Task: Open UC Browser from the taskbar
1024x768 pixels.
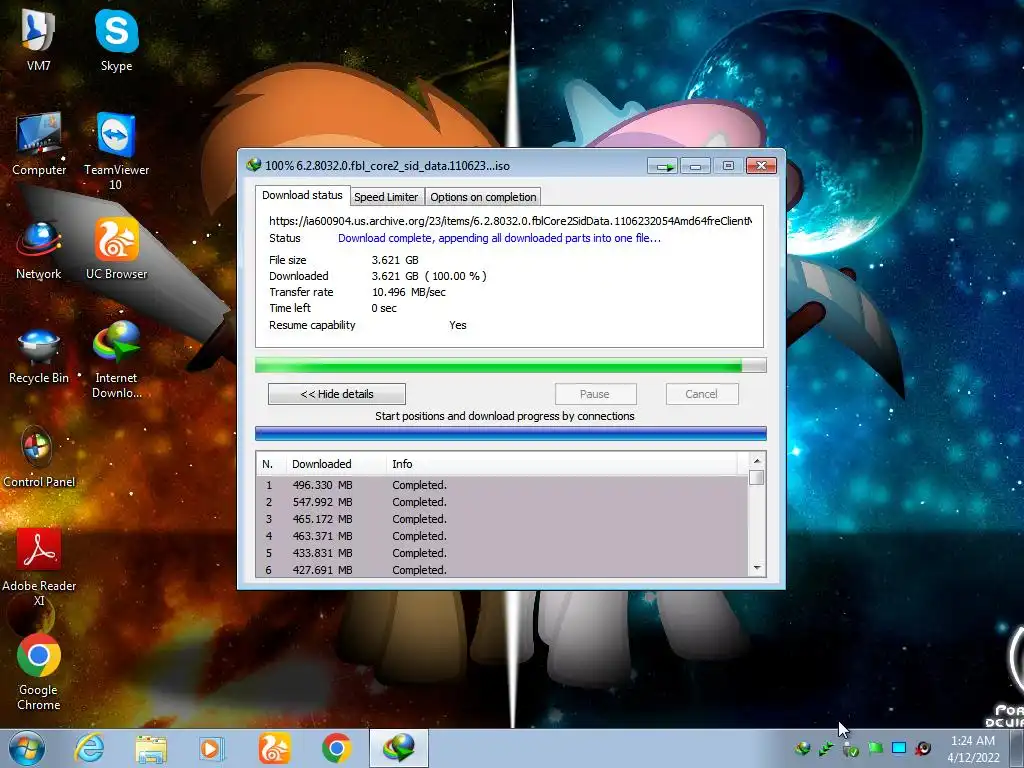Action: coord(274,748)
